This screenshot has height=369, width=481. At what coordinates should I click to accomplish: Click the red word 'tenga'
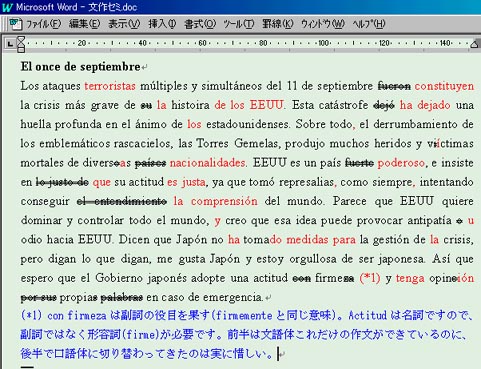(410, 278)
